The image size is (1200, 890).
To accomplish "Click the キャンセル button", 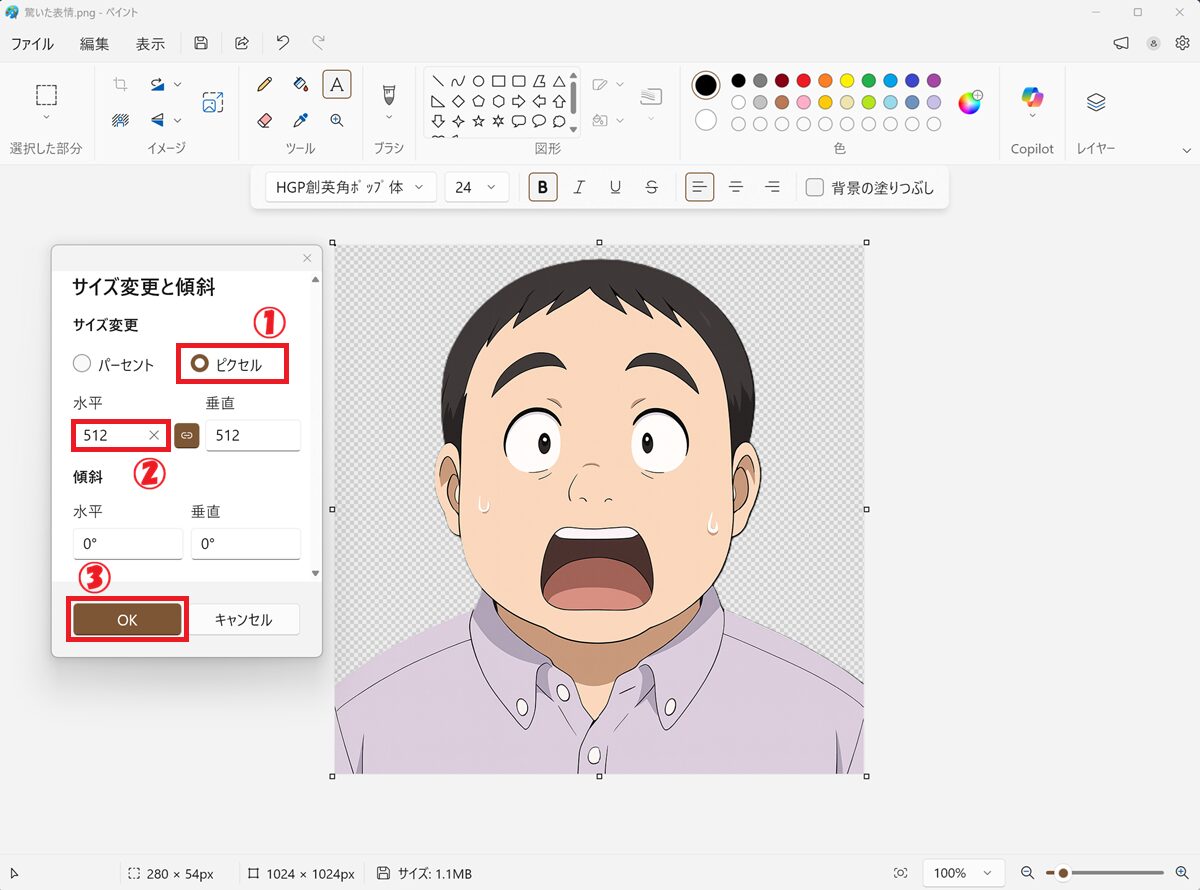I will pos(244,620).
